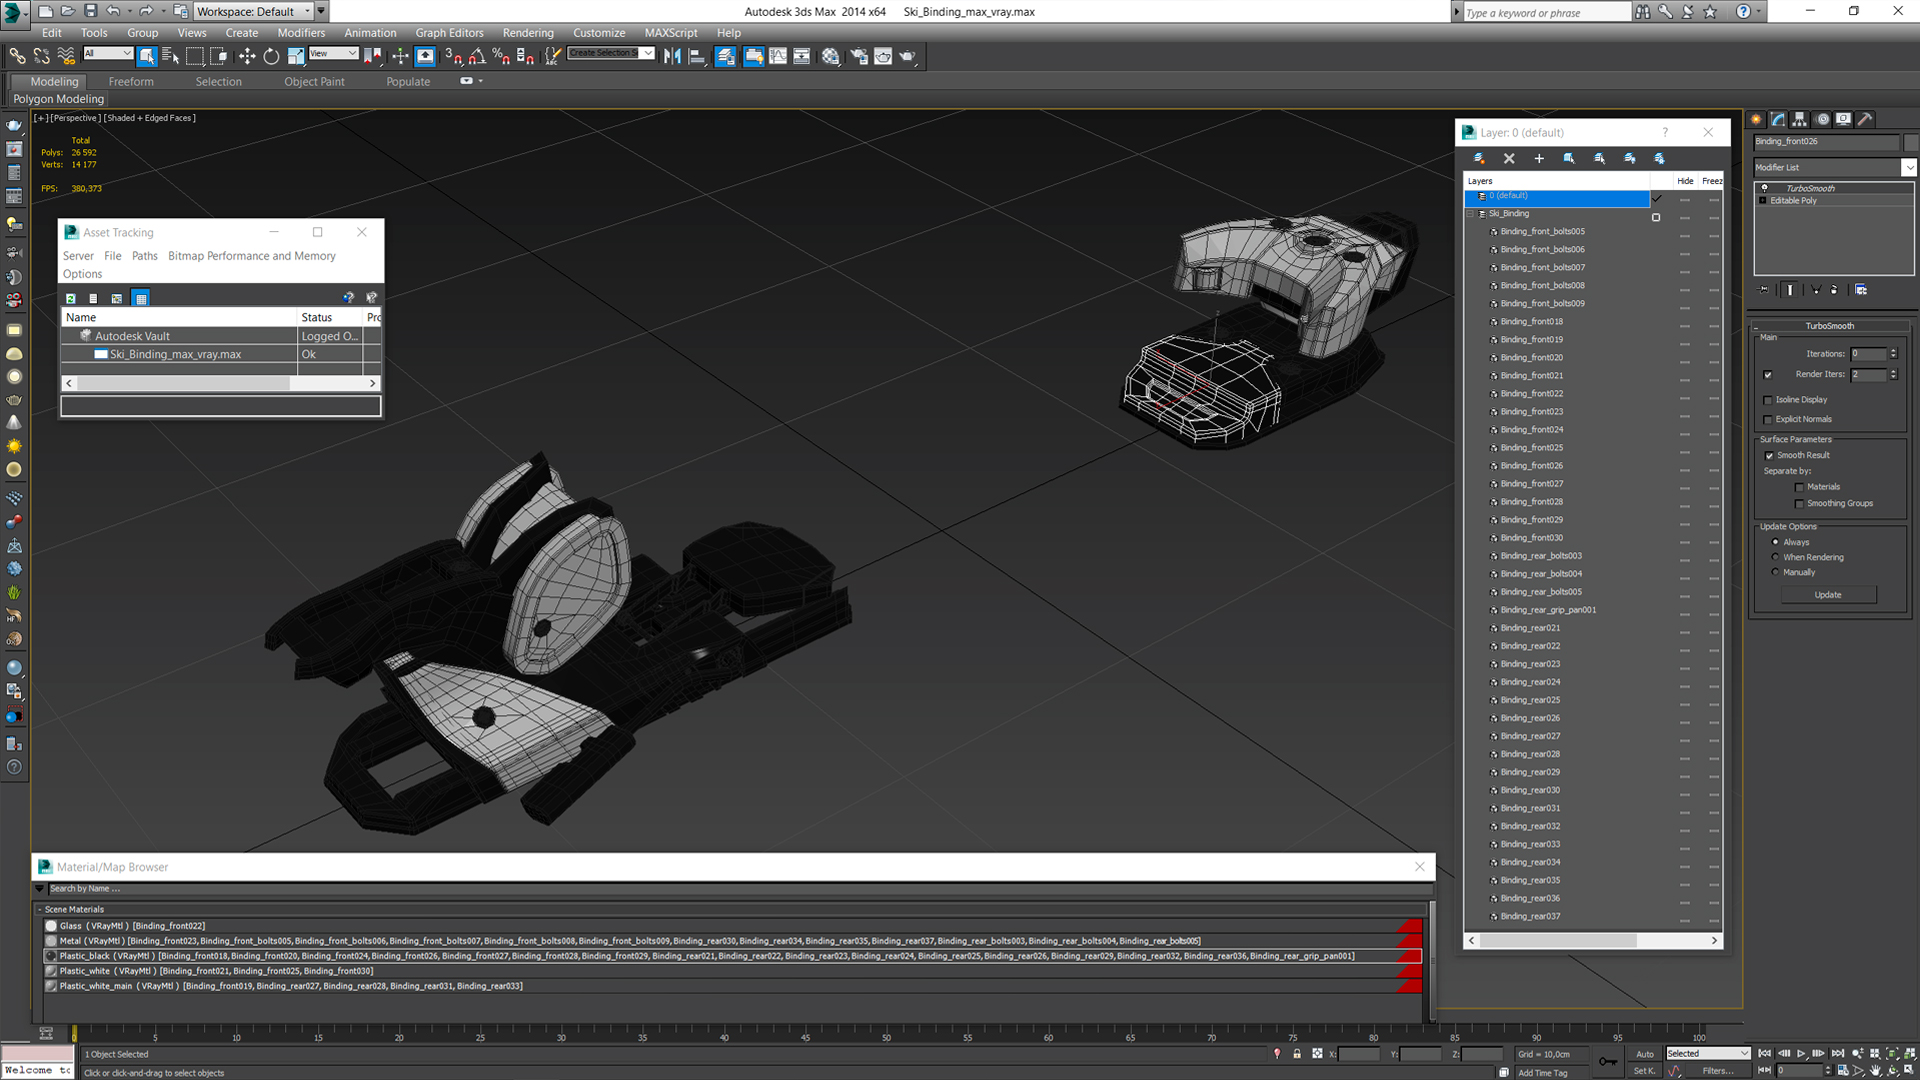Image resolution: width=1920 pixels, height=1080 pixels.
Task: Click the Search by Name field
Action: tap(740, 889)
